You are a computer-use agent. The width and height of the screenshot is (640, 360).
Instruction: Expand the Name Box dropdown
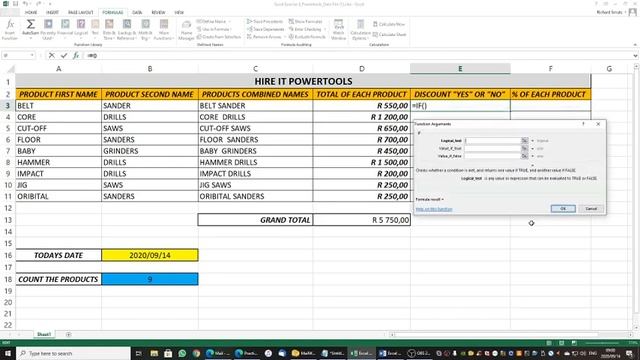(x=32, y=55)
